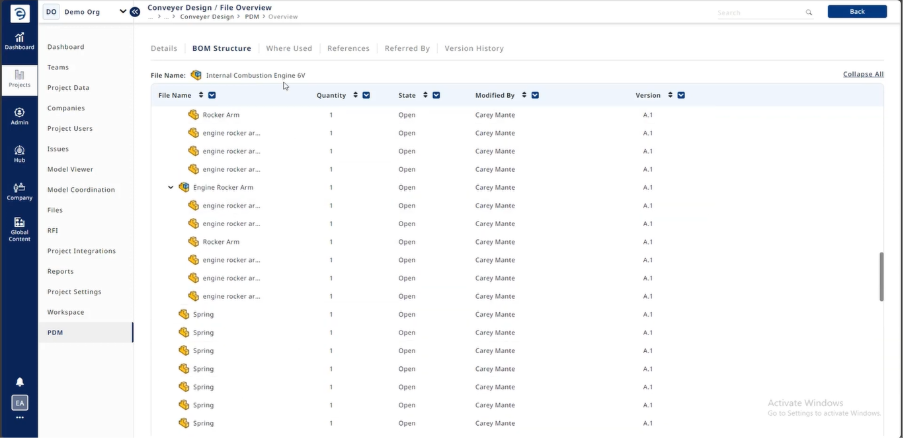
Task: Open the Hub icon in the left rail
Action: tap(19, 152)
